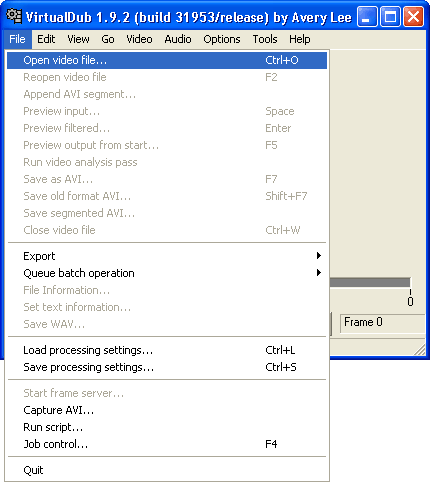Open the View menu
The image size is (430, 482).
pyautogui.click(x=78, y=39)
